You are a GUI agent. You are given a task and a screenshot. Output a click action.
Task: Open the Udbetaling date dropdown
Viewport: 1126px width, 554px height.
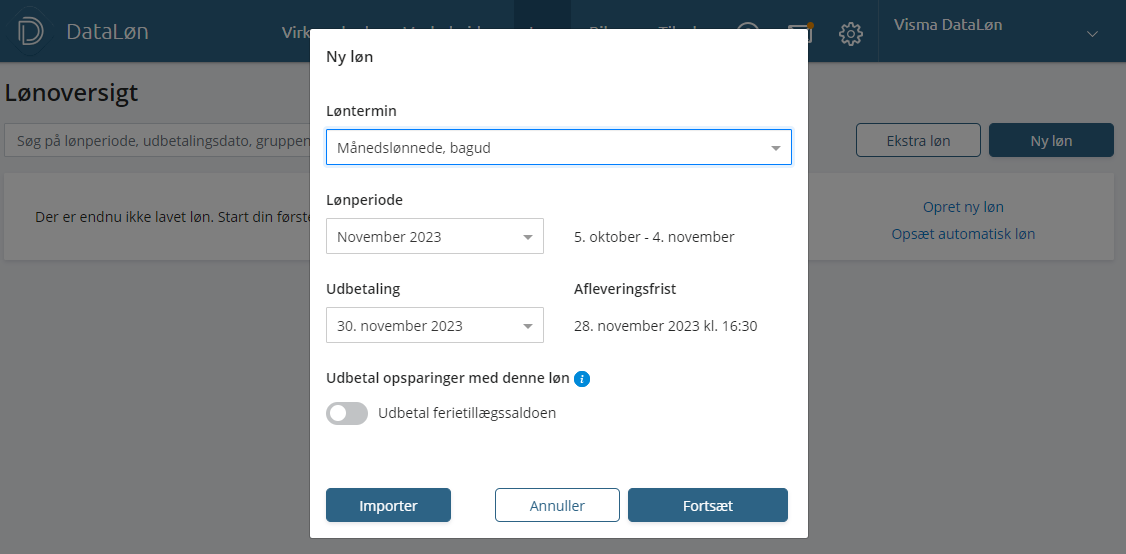434,325
